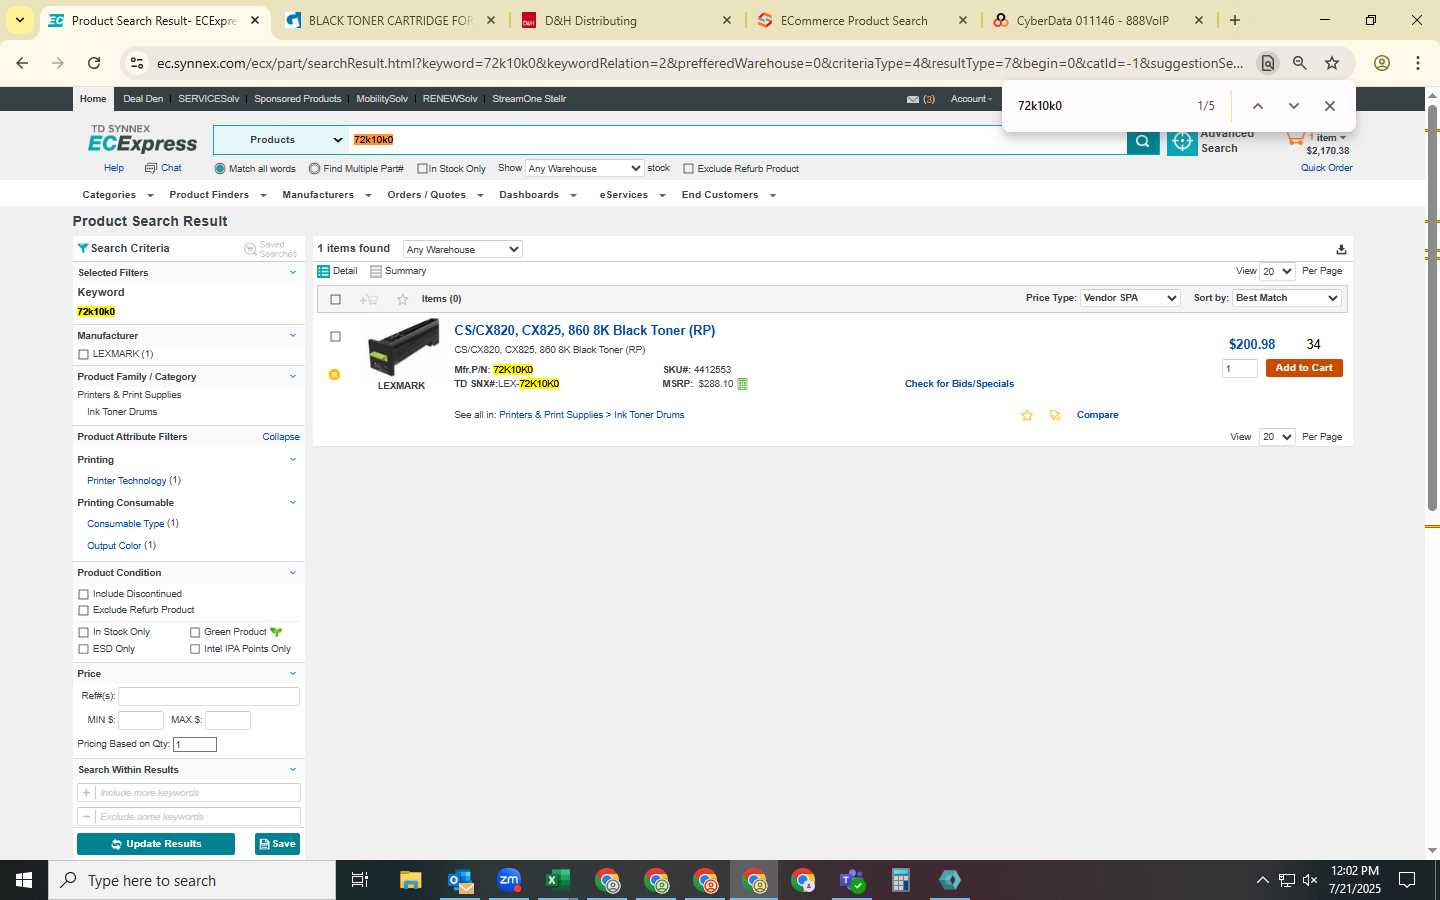Open Zoom from the taskbar
1440x900 pixels.
509,880
